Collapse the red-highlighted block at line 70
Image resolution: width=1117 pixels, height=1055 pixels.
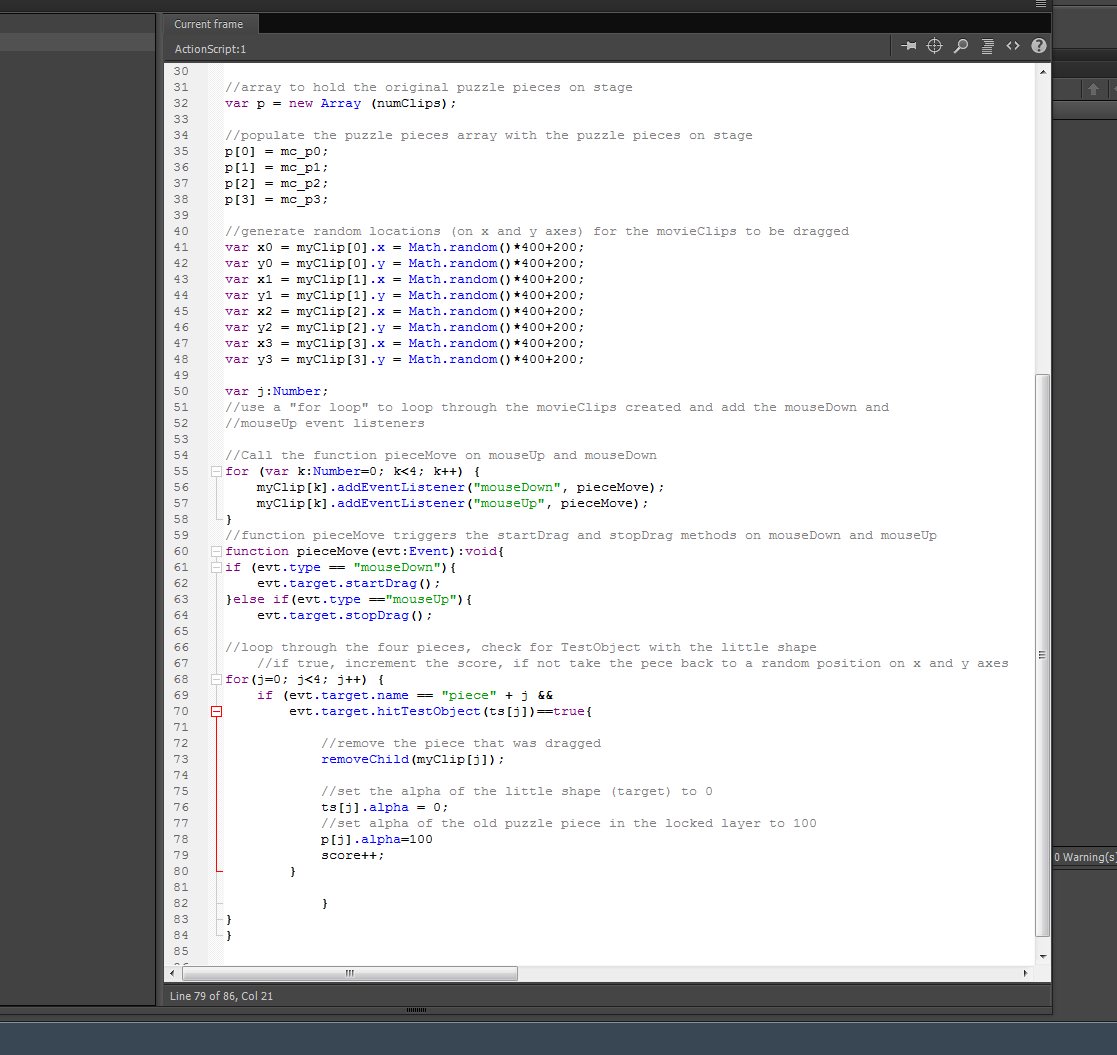(216, 711)
